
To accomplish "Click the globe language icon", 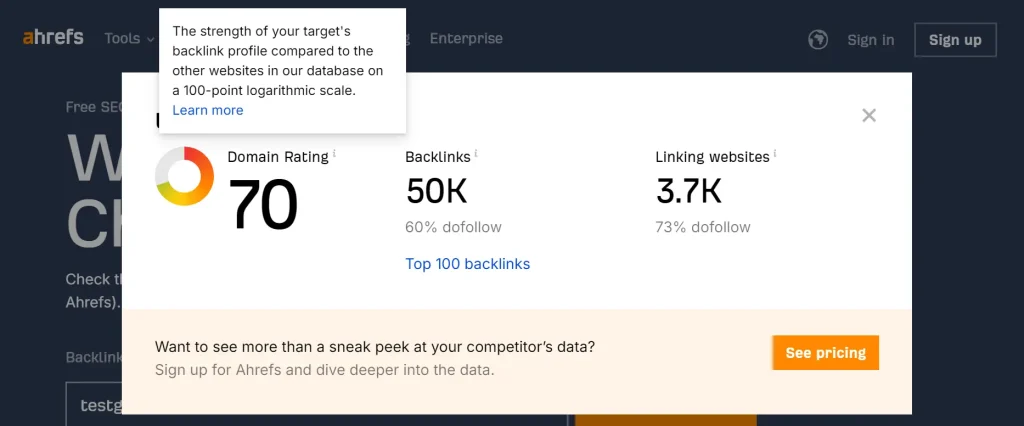I will point(818,40).
